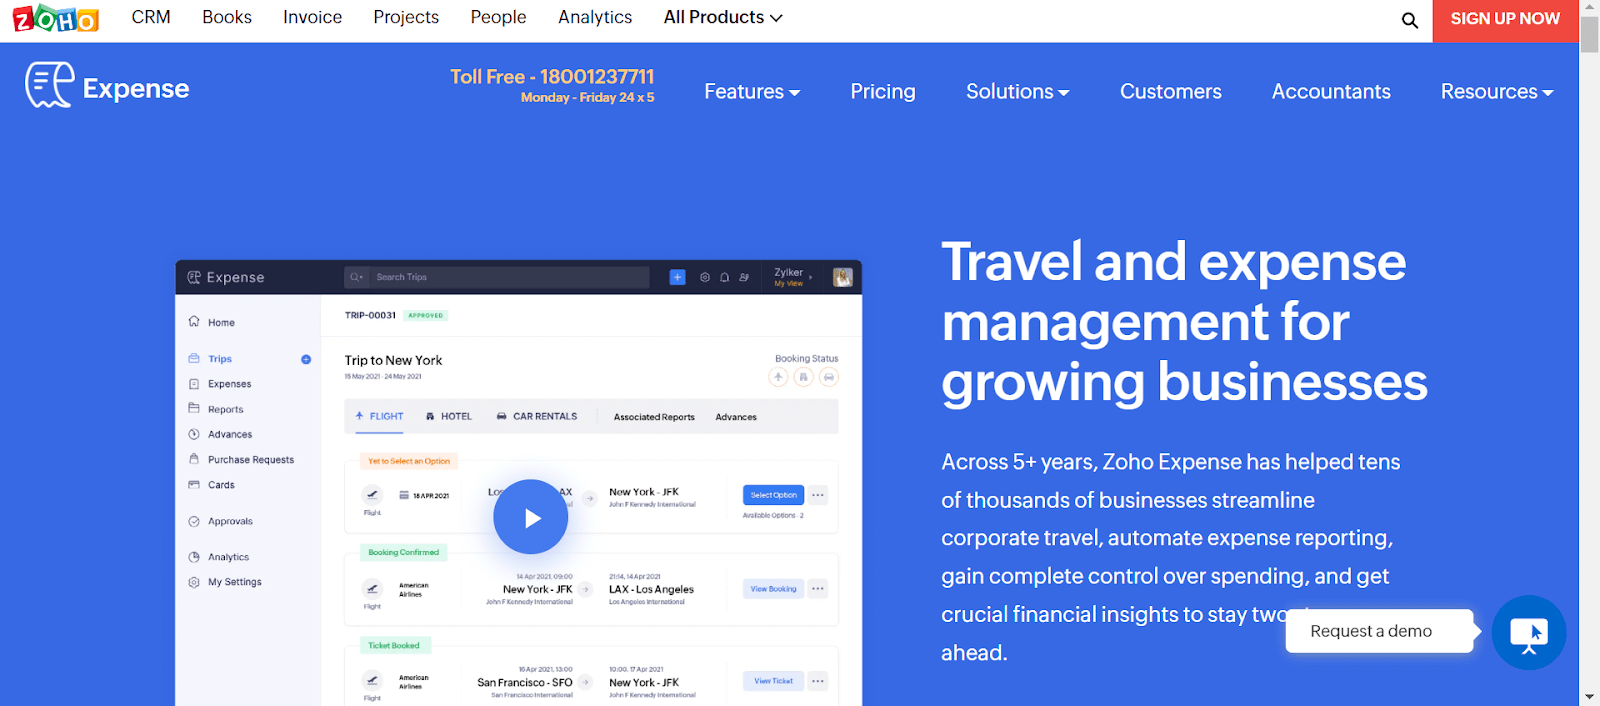The width and height of the screenshot is (1600, 706).
Task: Click the Zoho Expense logo
Action: pyautogui.click(x=107, y=86)
